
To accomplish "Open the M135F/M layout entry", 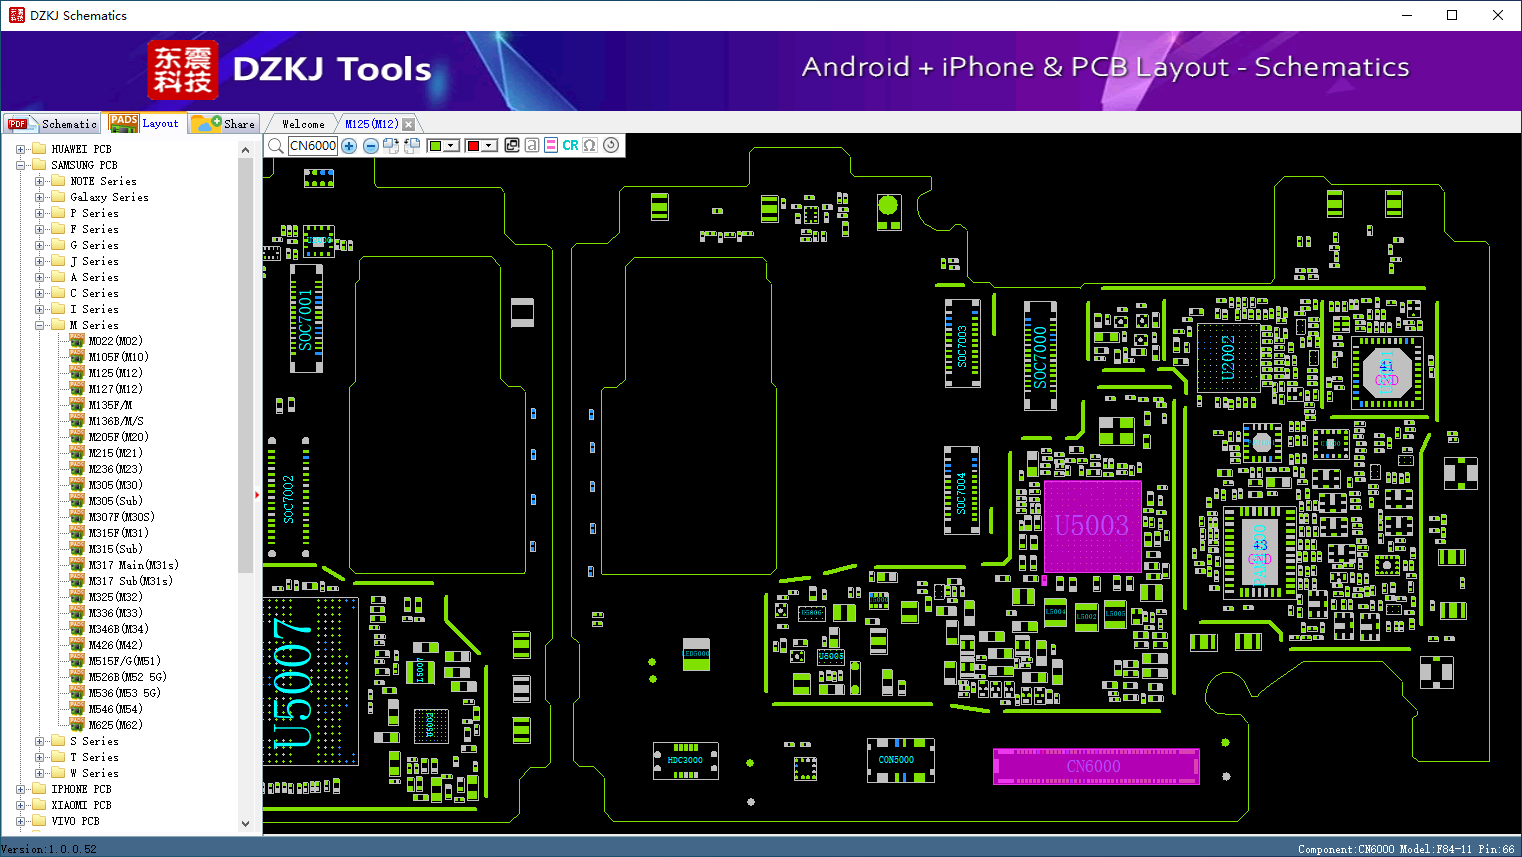I will pyautogui.click(x=110, y=405).
